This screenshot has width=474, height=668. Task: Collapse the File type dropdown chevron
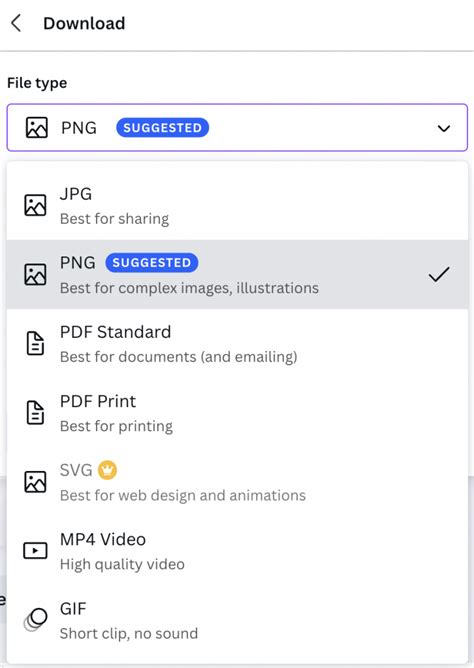coord(444,128)
